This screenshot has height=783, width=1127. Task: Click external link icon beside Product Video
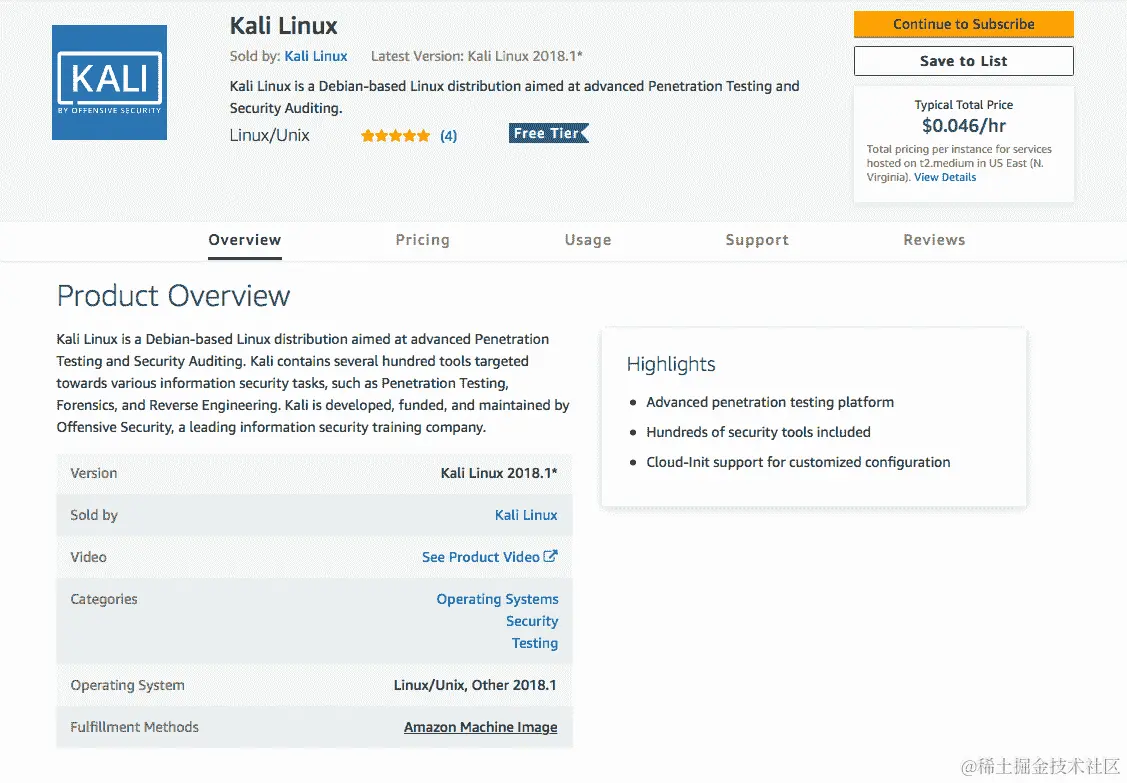coord(551,556)
